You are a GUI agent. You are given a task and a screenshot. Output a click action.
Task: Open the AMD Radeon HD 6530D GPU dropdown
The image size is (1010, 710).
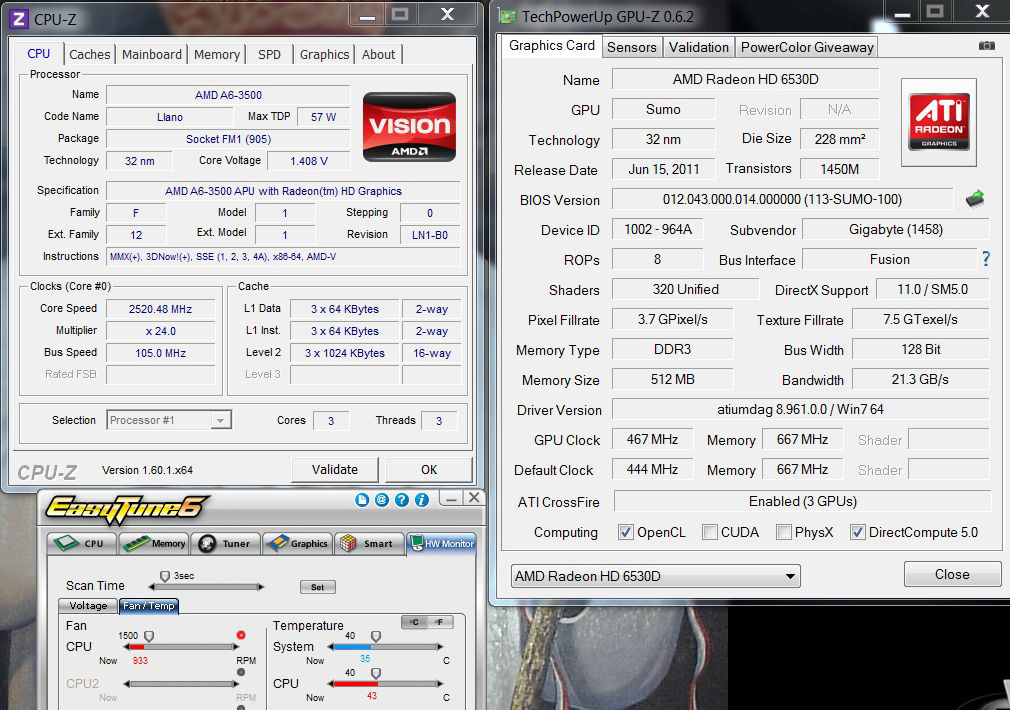(656, 576)
